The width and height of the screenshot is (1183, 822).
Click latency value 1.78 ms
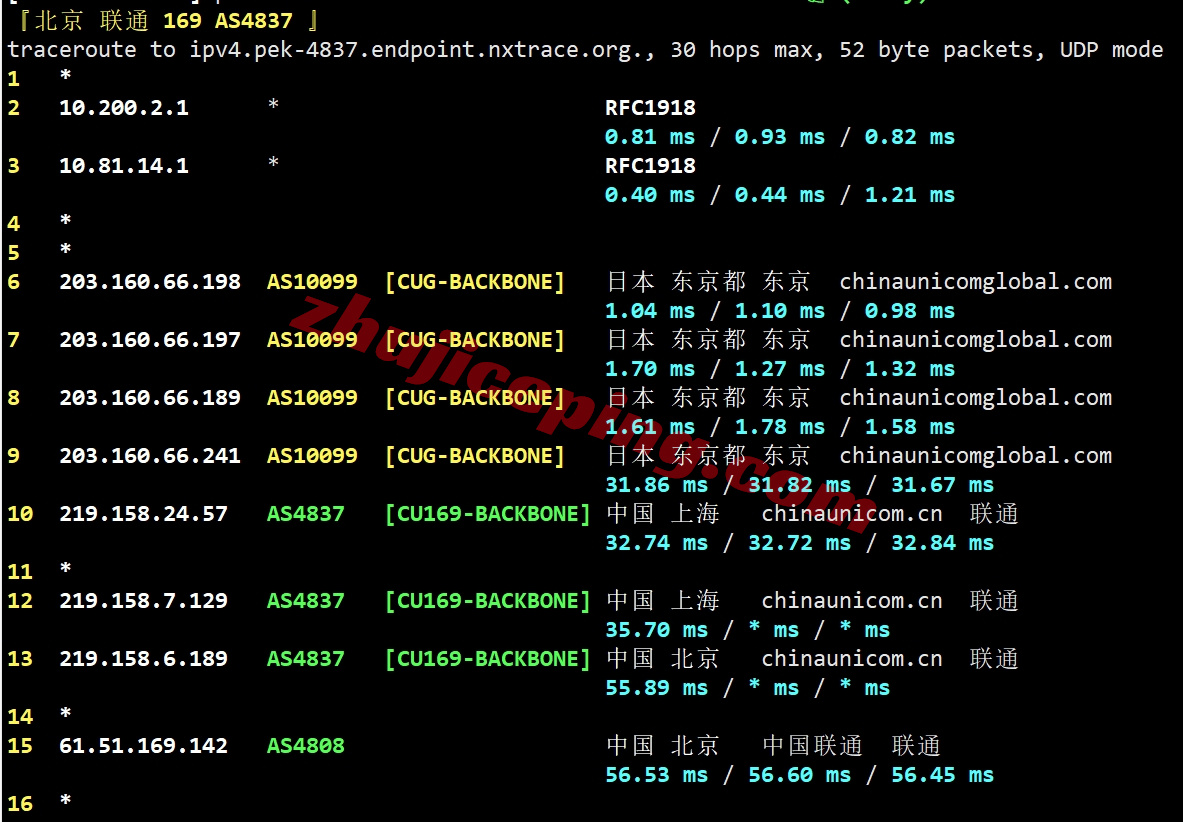click(780, 428)
